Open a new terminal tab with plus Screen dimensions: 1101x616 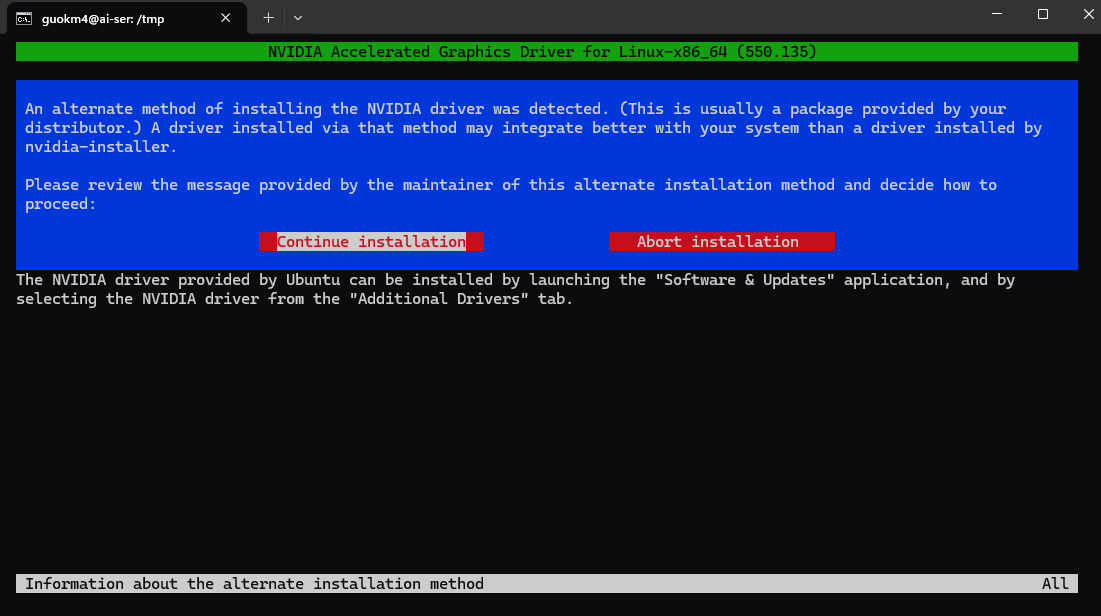pyautogui.click(x=268, y=18)
